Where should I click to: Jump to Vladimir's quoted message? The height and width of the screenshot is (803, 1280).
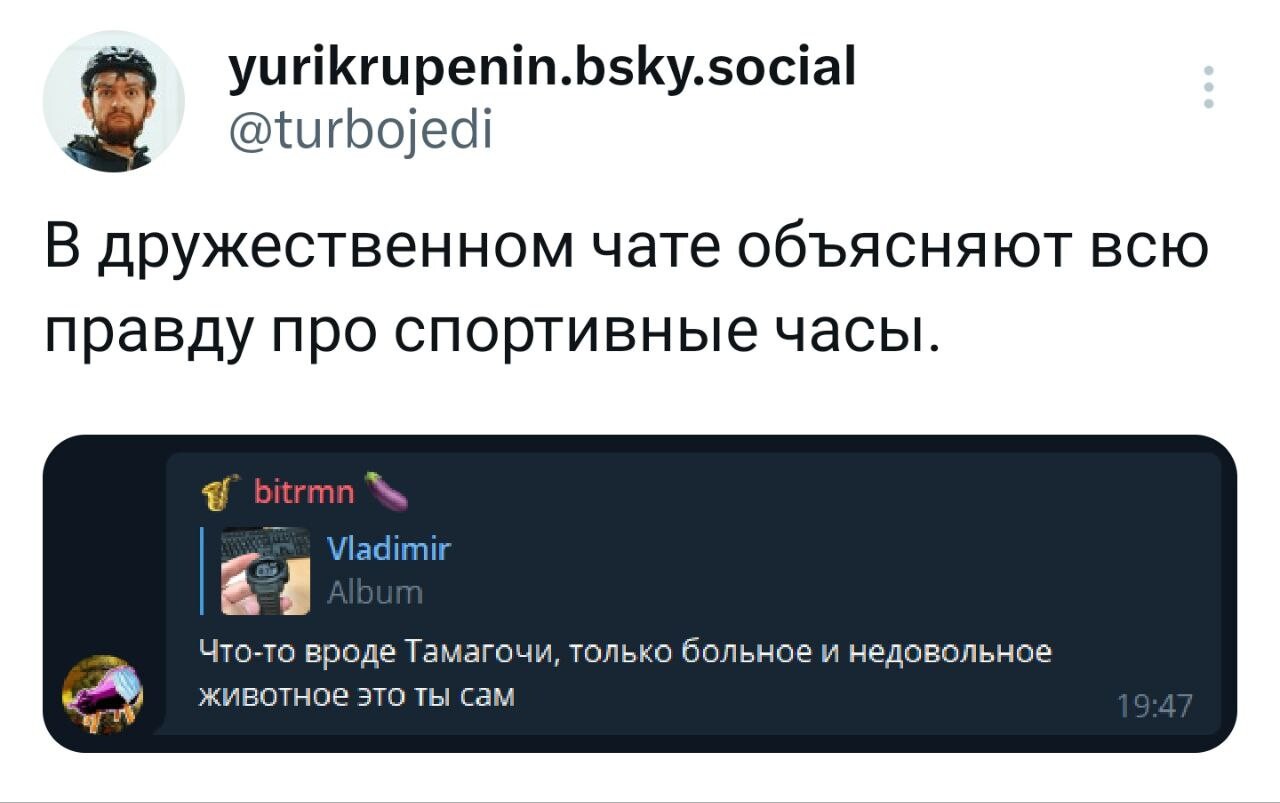pyautogui.click(x=390, y=549)
